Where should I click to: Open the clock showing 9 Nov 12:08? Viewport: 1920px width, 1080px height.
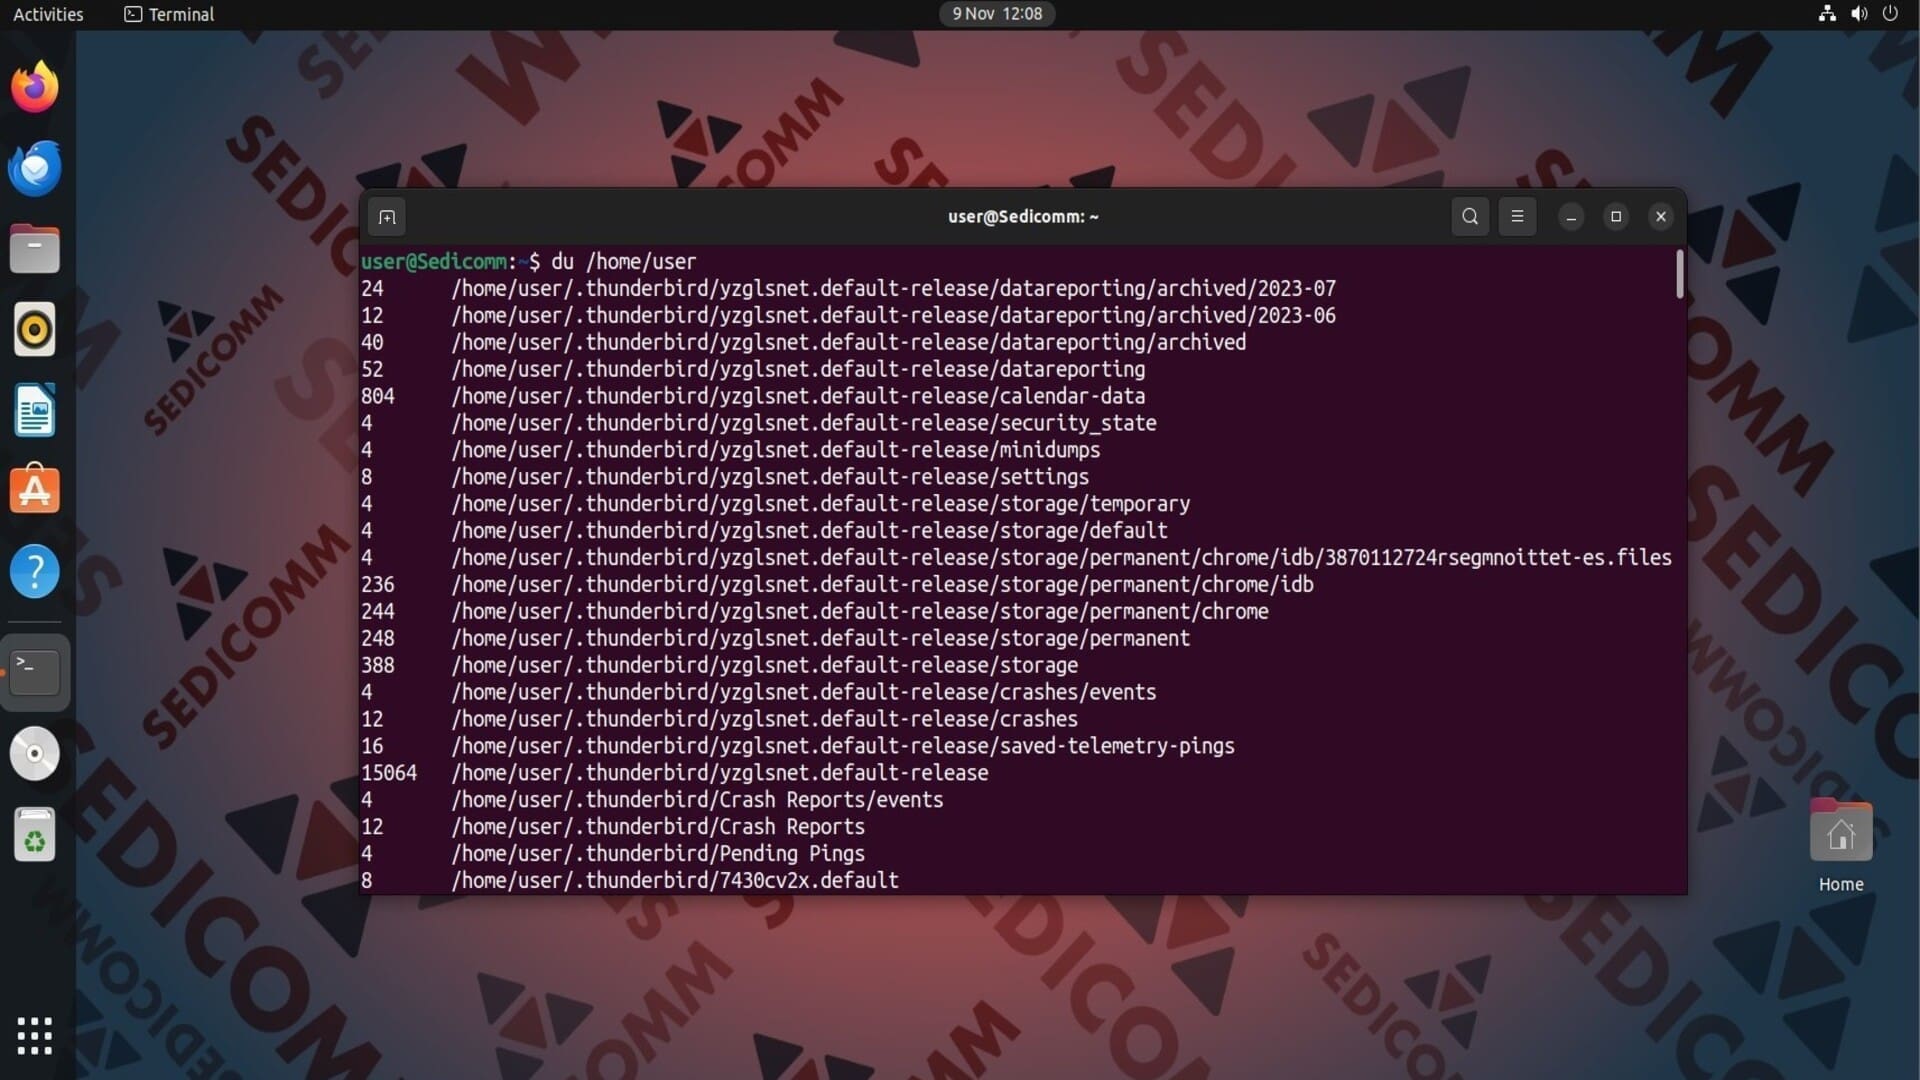tap(997, 14)
